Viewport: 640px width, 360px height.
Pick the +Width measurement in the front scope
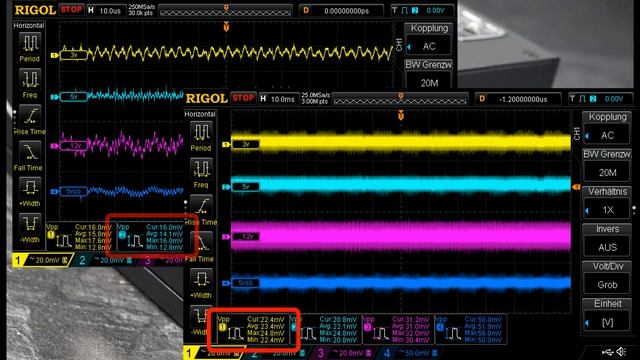[201, 279]
